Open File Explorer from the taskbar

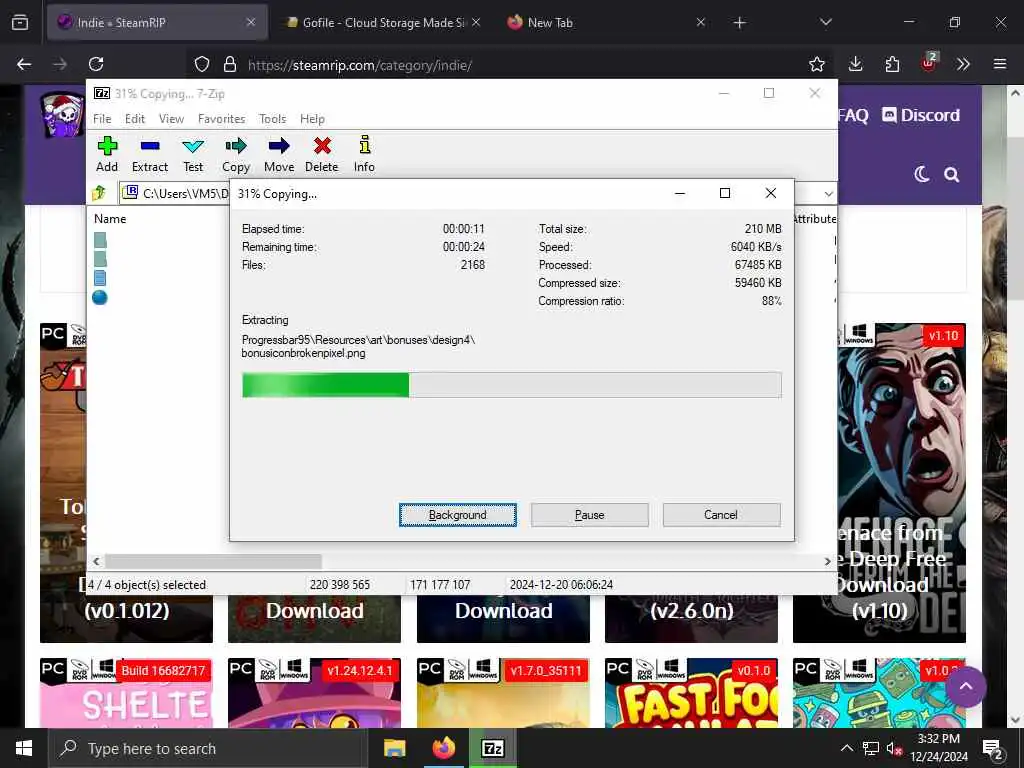pyautogui.click(x=394, y=748)
